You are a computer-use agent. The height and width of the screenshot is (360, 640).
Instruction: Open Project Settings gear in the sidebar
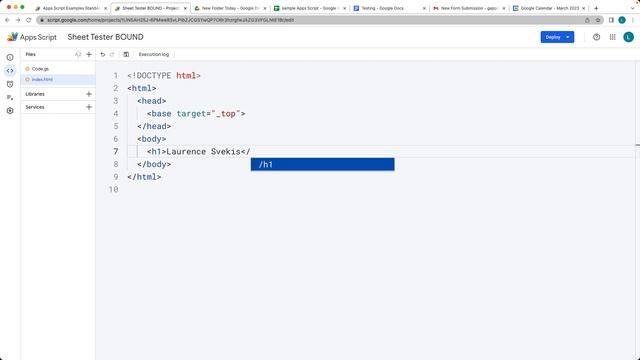[10, 111]
